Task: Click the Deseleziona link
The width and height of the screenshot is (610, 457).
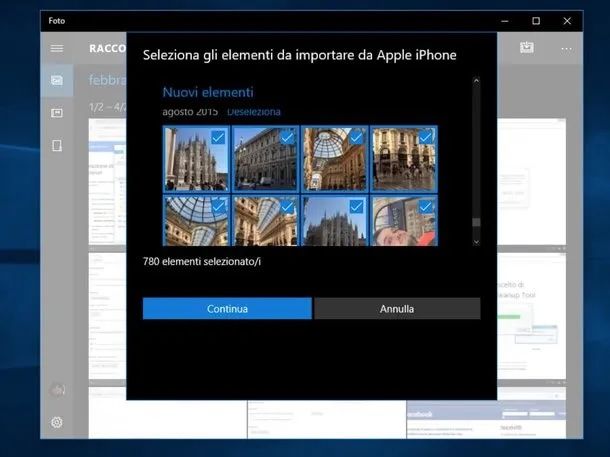Action: click(x=254, y=112)
